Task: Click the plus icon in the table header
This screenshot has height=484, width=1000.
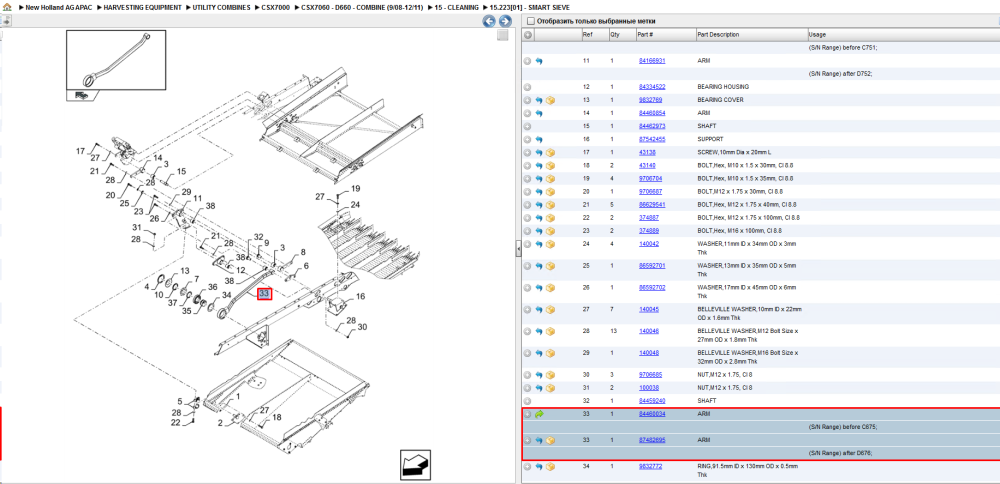Action: (527, 34)
